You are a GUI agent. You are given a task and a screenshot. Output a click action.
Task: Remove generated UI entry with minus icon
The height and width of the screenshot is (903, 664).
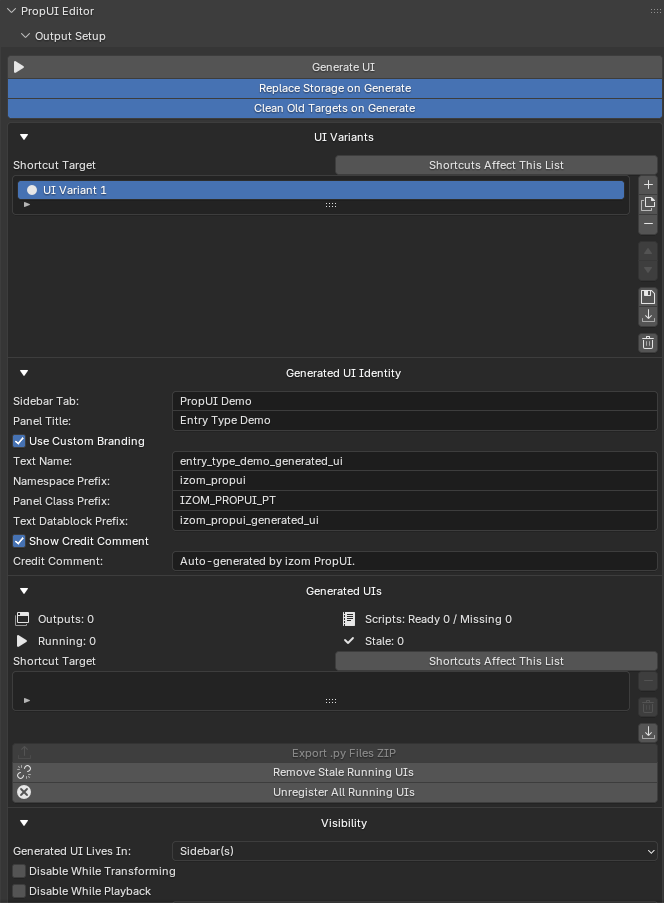(648, 681)
